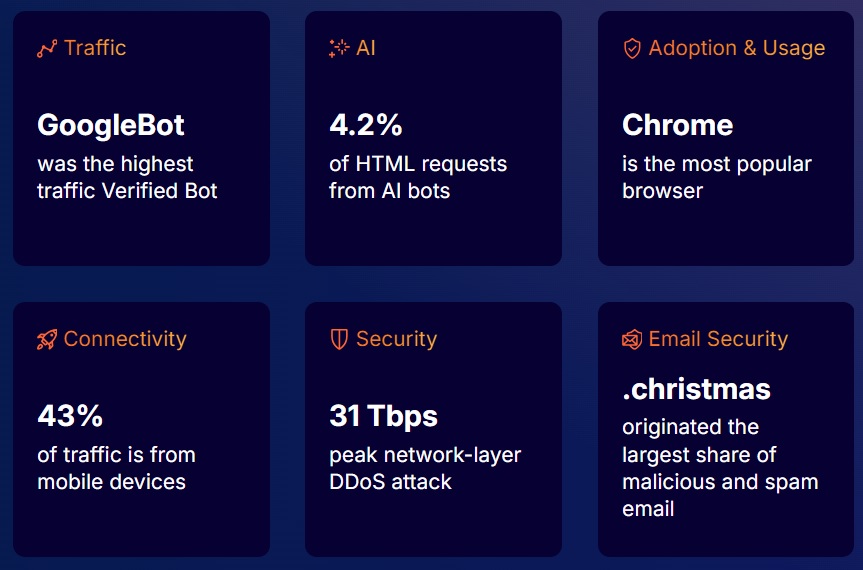863x570 pixels.
Task: Click the 43% mobile traffic figure
Action: coord(70,415)
